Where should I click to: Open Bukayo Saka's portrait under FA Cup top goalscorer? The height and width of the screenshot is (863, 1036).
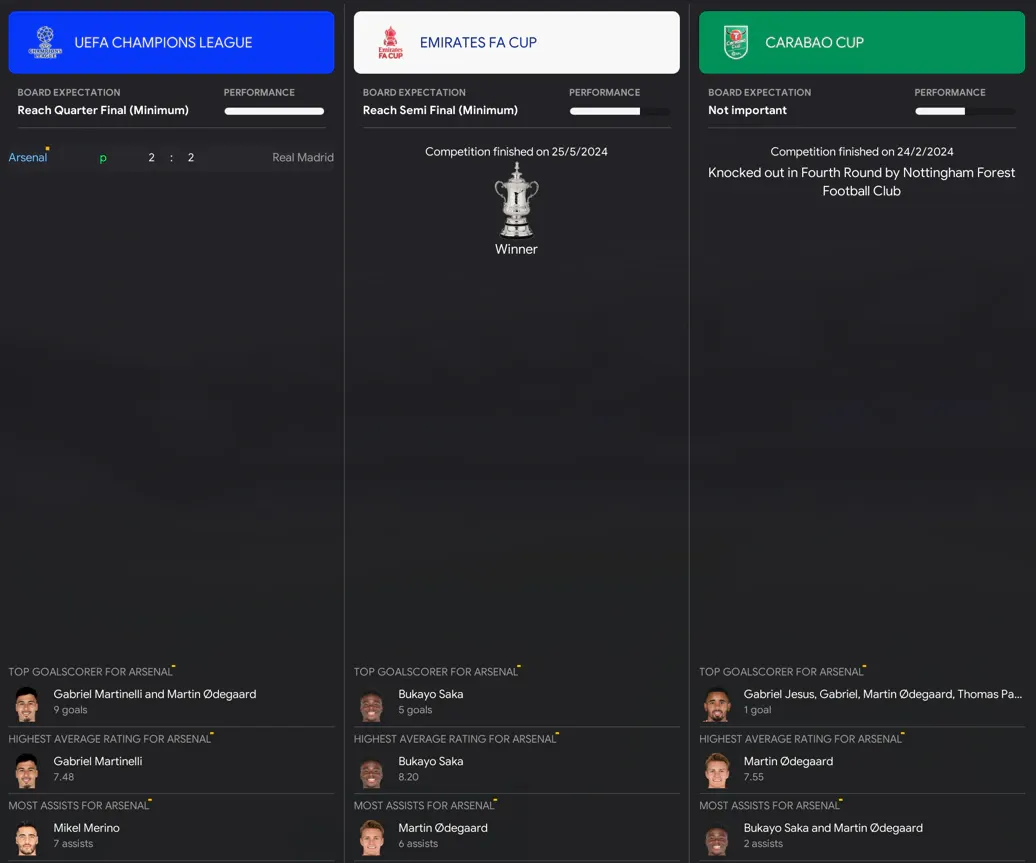[372, 704]
